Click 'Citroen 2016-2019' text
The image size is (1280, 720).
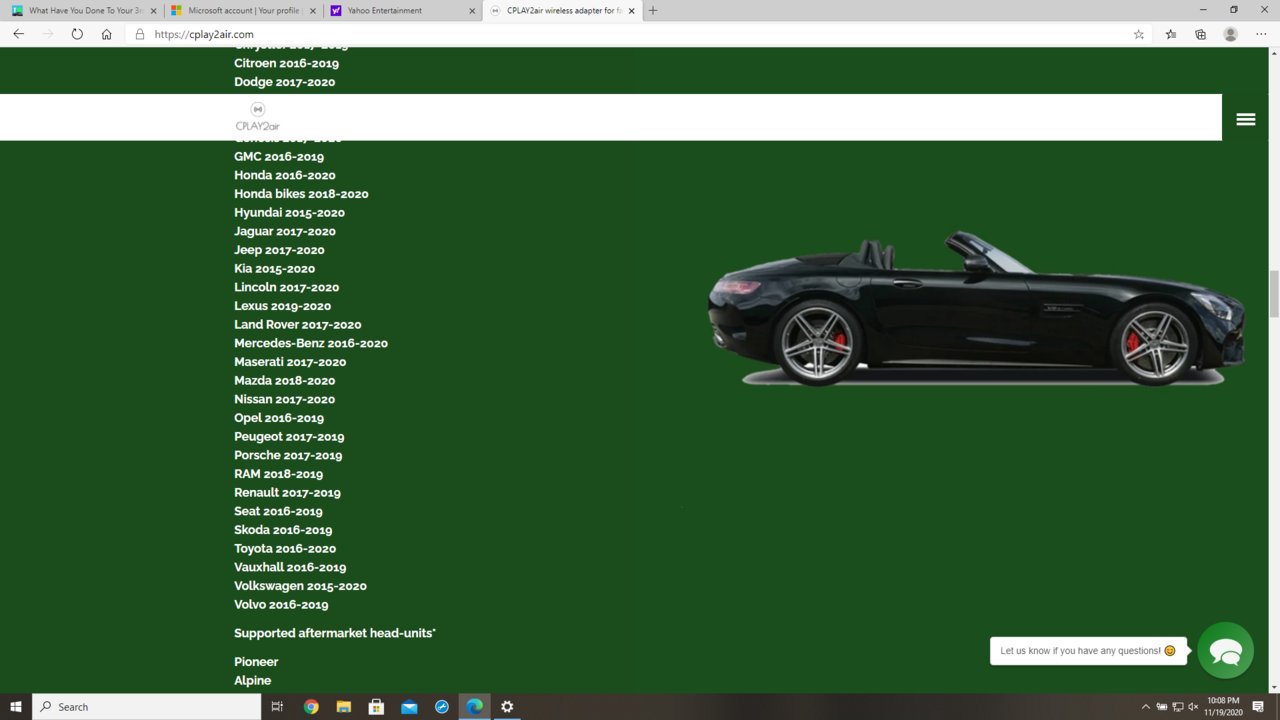point(287,63)
